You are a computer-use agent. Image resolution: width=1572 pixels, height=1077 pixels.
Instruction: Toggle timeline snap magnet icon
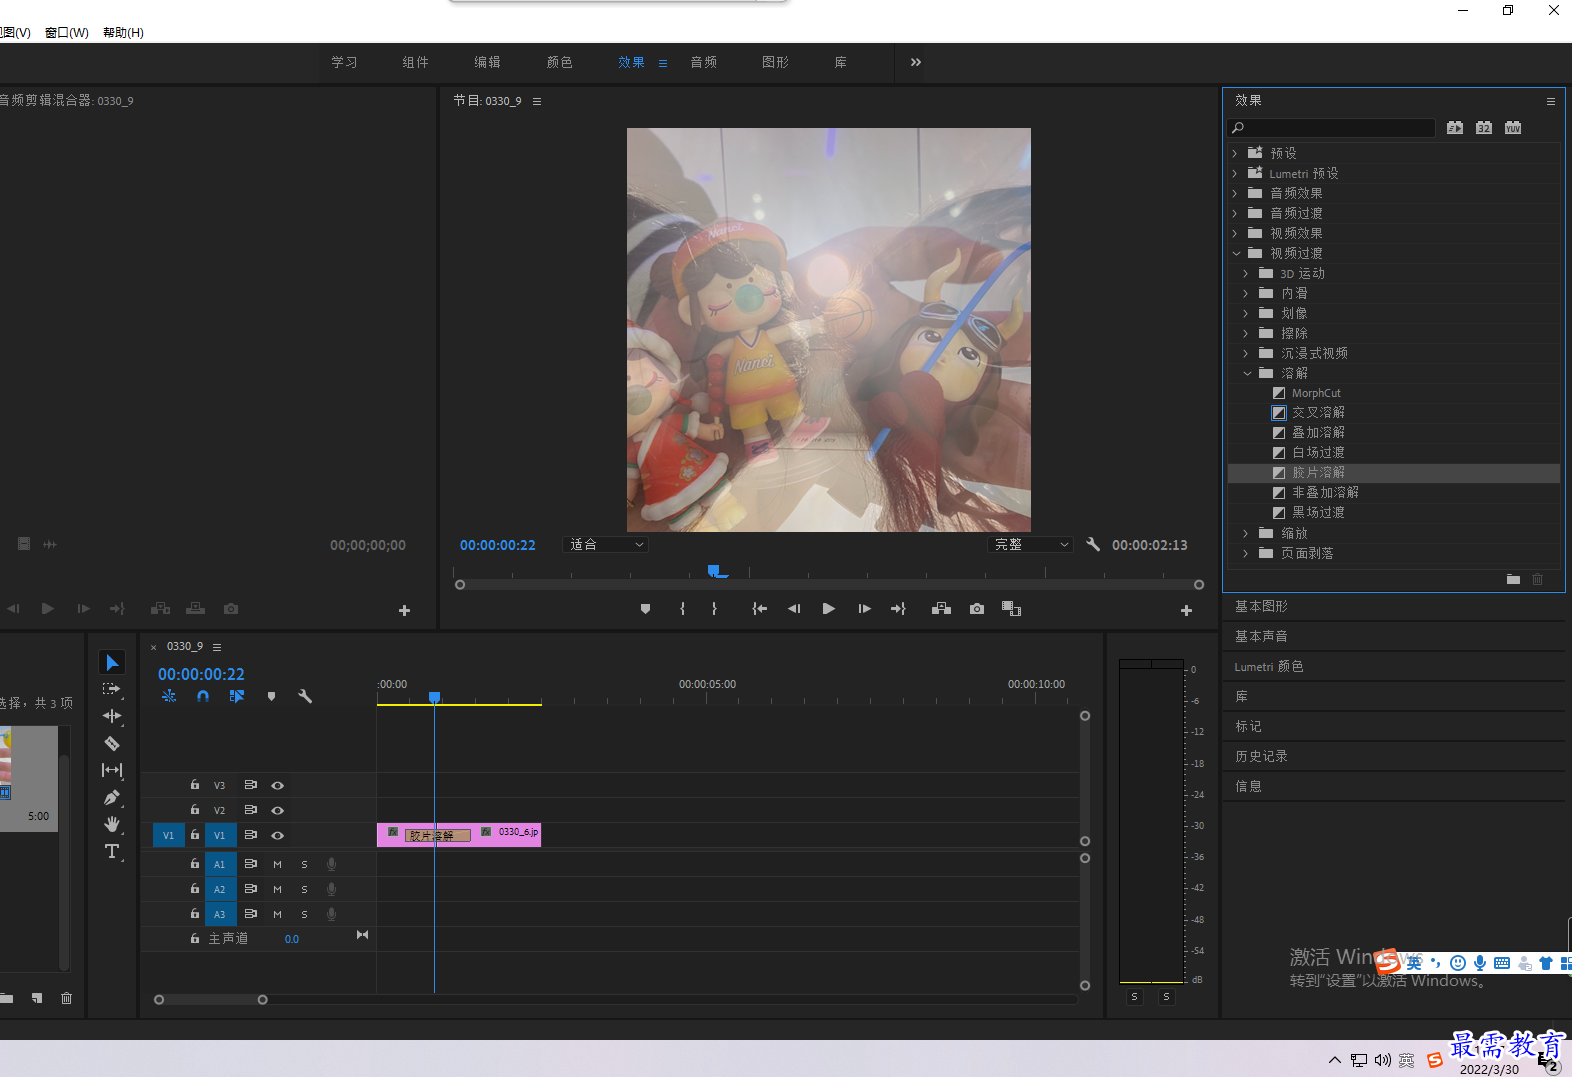203,696
